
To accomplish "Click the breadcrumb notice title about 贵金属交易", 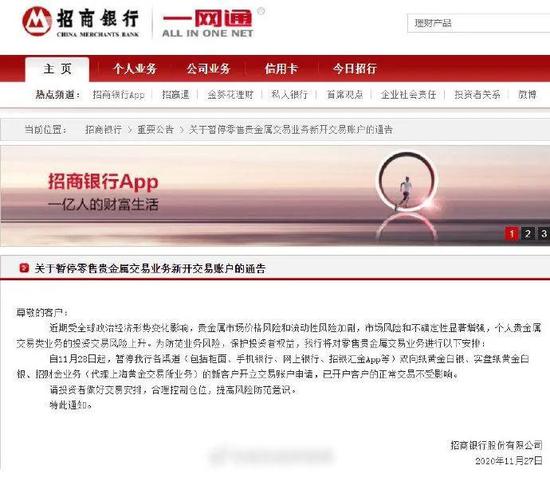I will (x=290, y=130).
